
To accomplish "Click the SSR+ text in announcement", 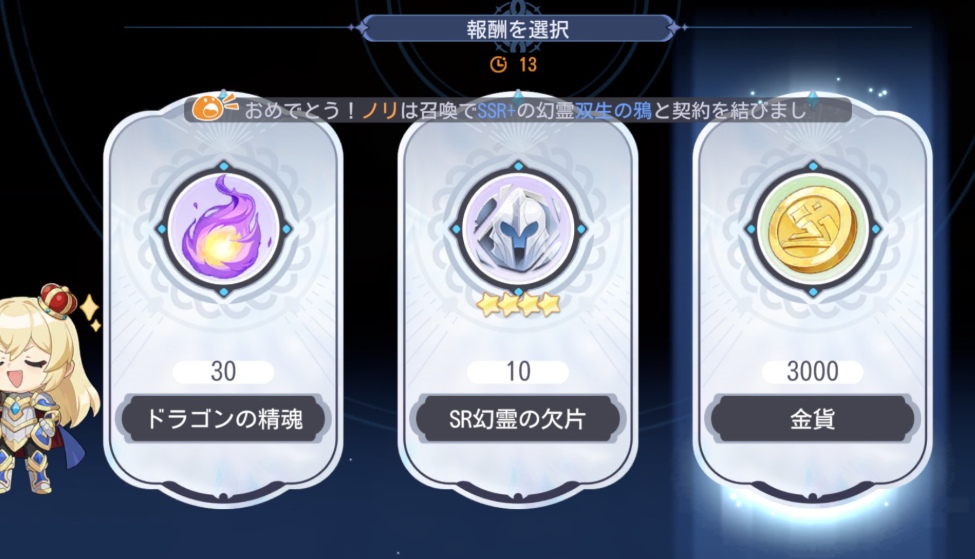I will coord(497,111).
